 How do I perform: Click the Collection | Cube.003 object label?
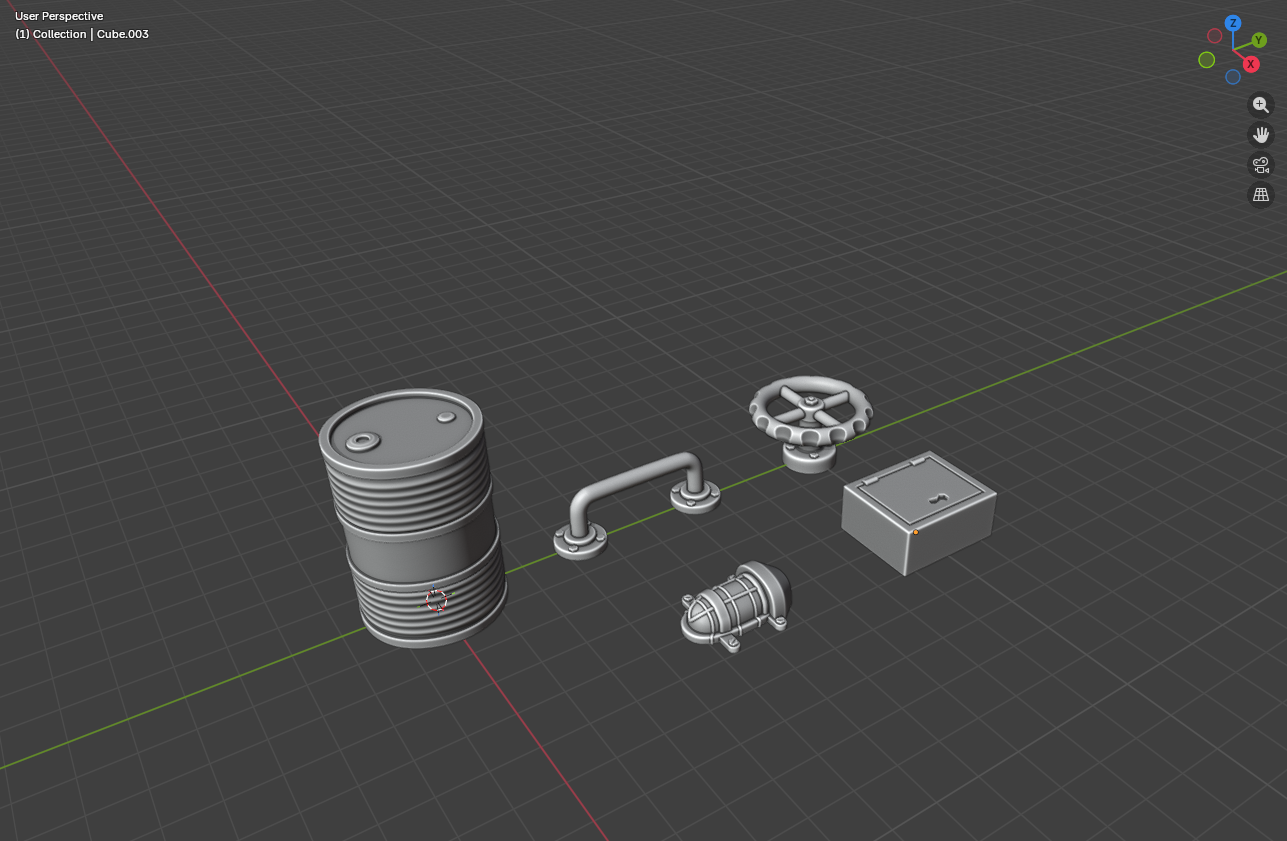(x=82, y=34)
